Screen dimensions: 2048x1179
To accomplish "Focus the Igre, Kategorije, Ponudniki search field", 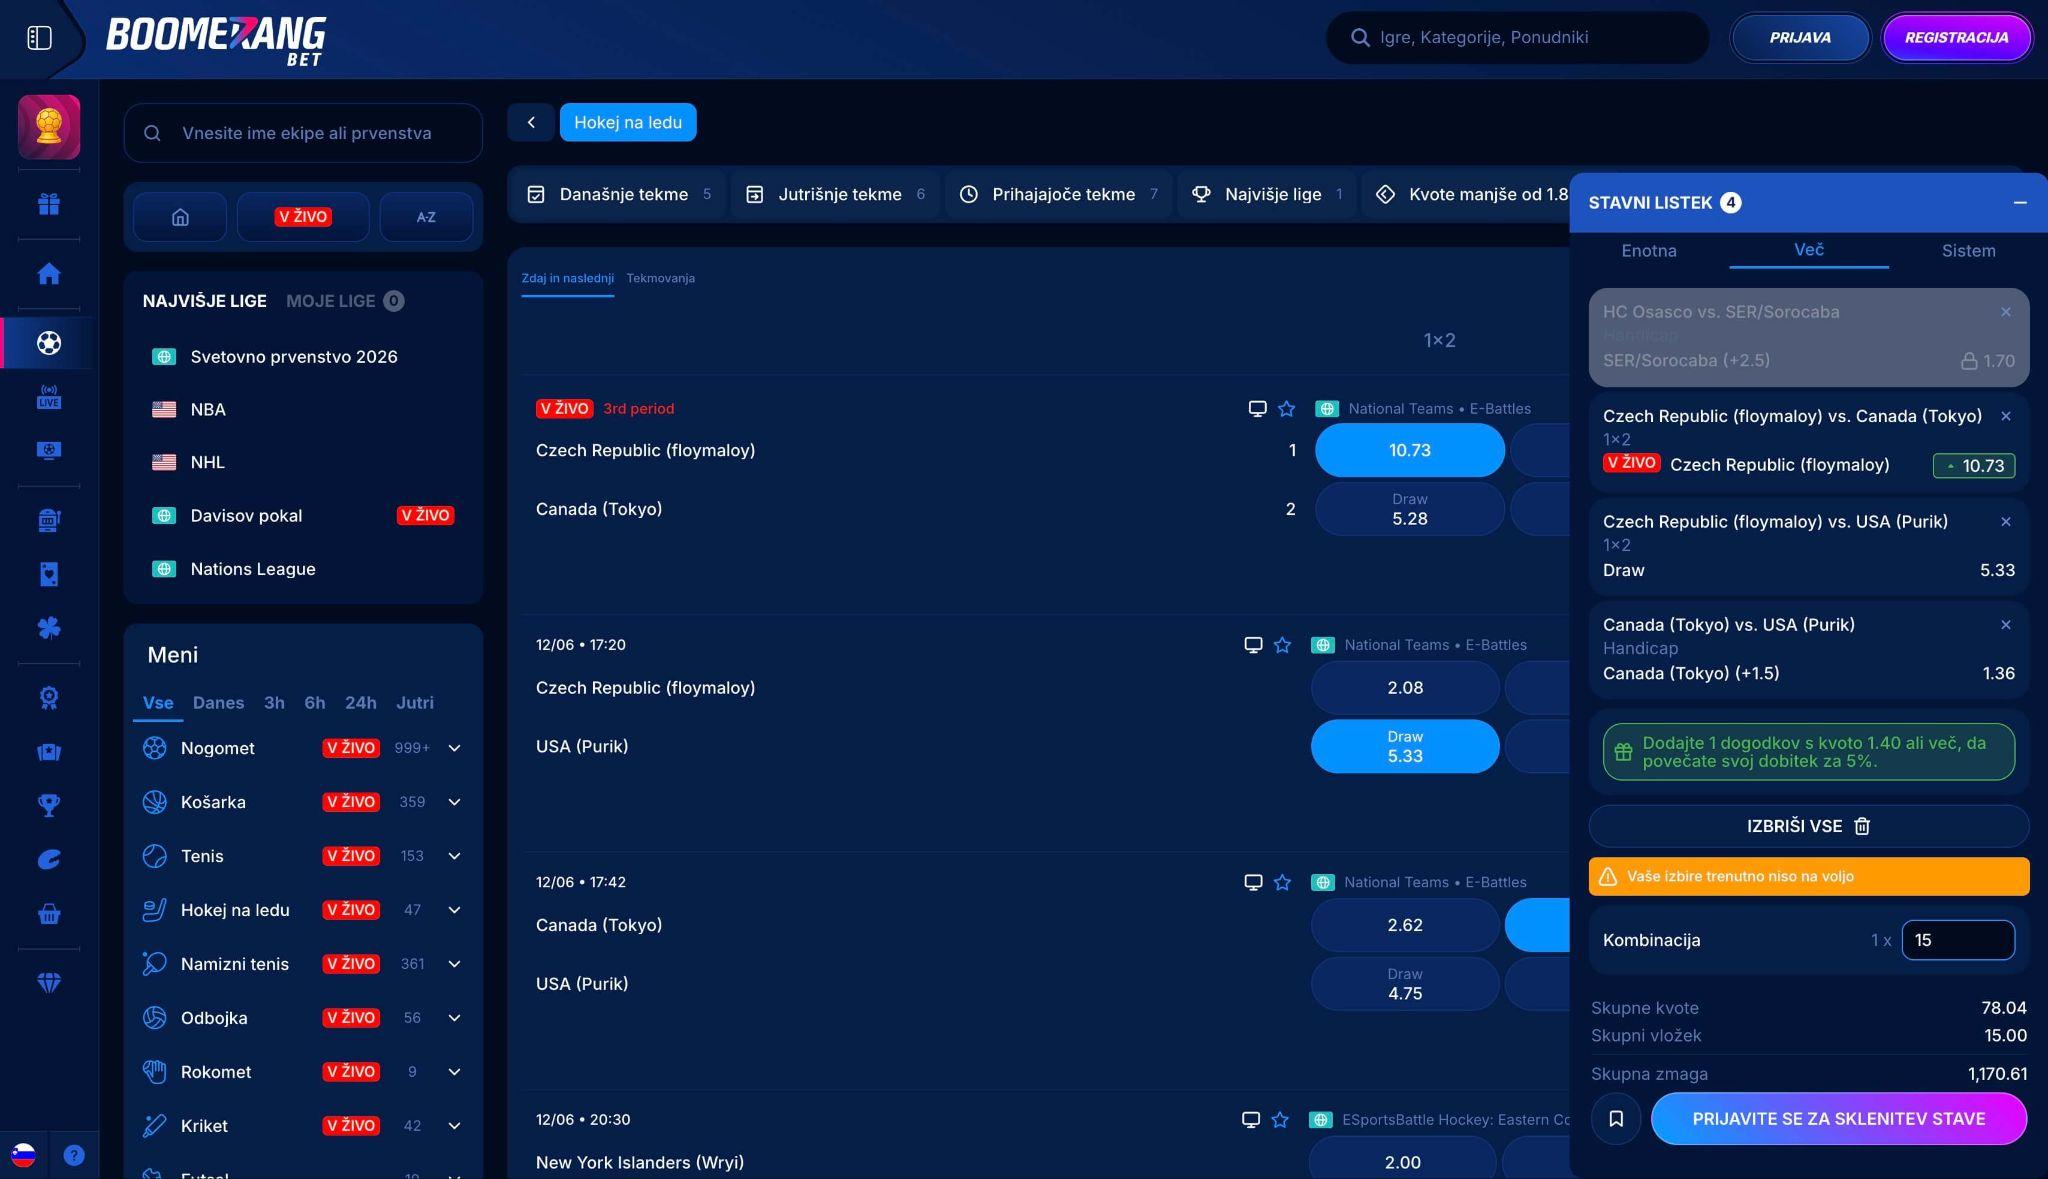I will 1518,38.
